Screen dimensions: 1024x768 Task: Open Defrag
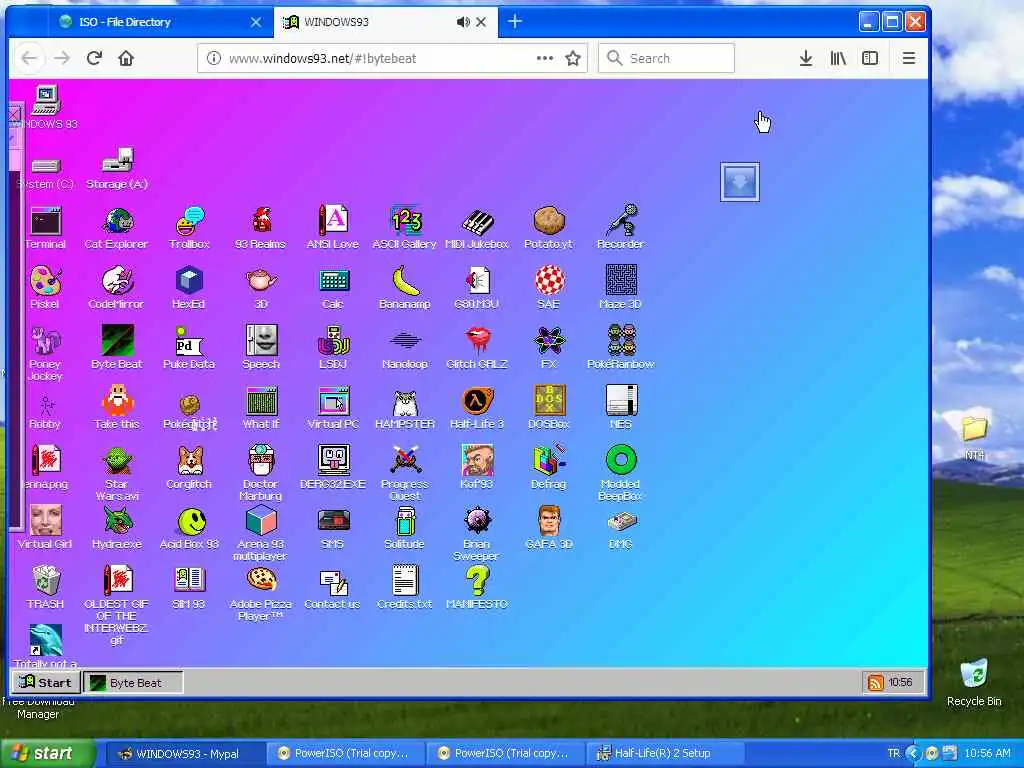pyautogui.click(x=549, y=468)
